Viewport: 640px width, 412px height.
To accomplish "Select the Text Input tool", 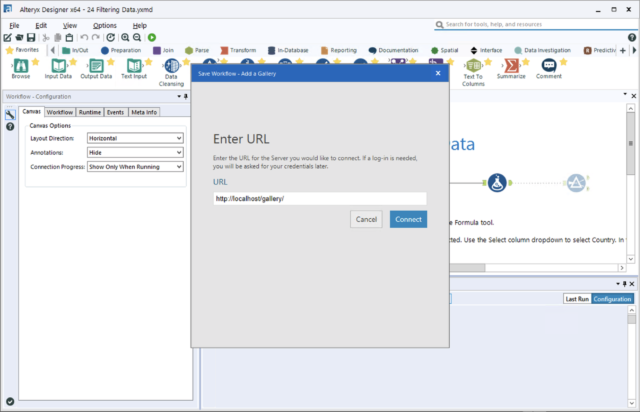I will 134,69.
